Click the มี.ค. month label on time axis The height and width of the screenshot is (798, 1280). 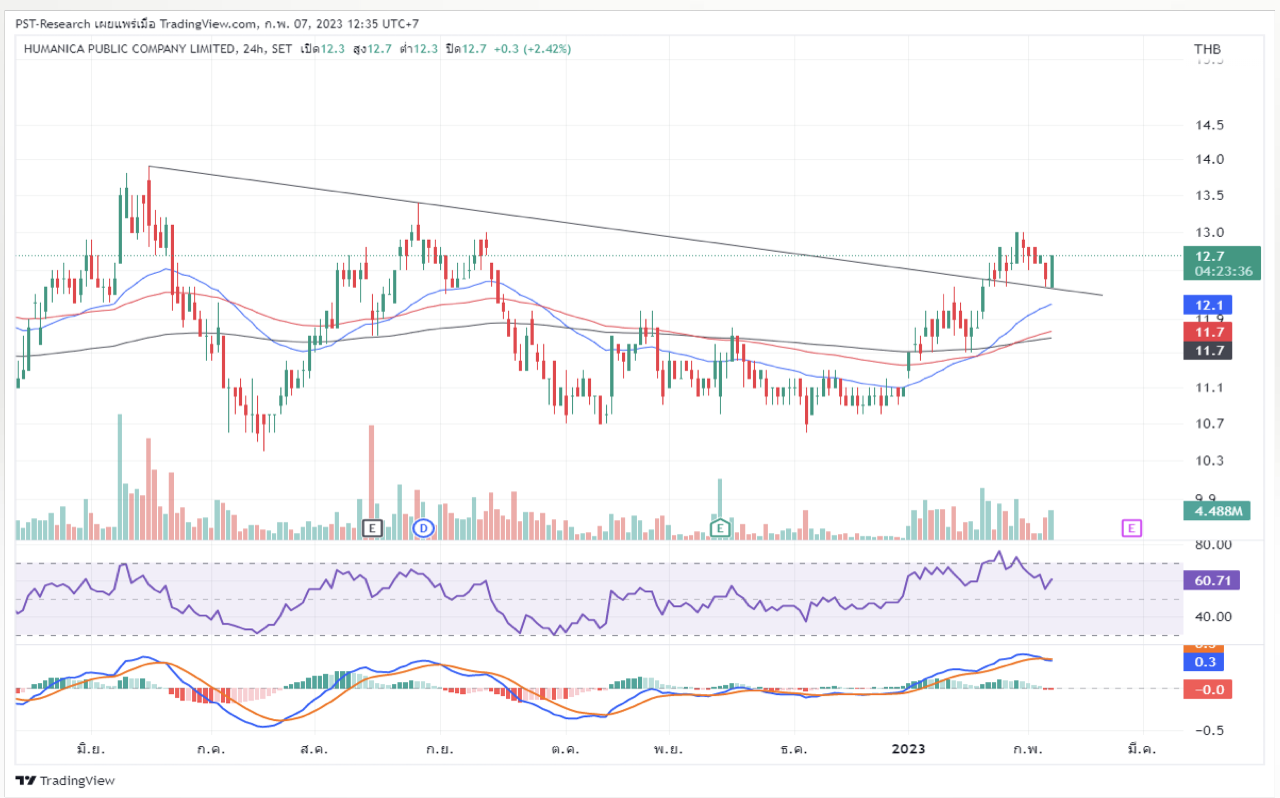pyautogui.click(x=1141, y=748)
